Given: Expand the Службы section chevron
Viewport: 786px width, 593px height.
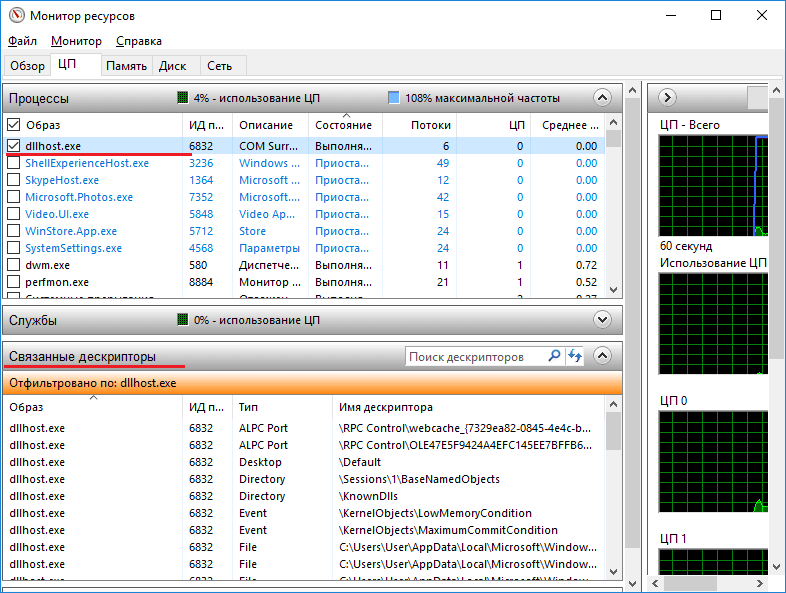Looking at the screenshot, I should pos(602,319).
